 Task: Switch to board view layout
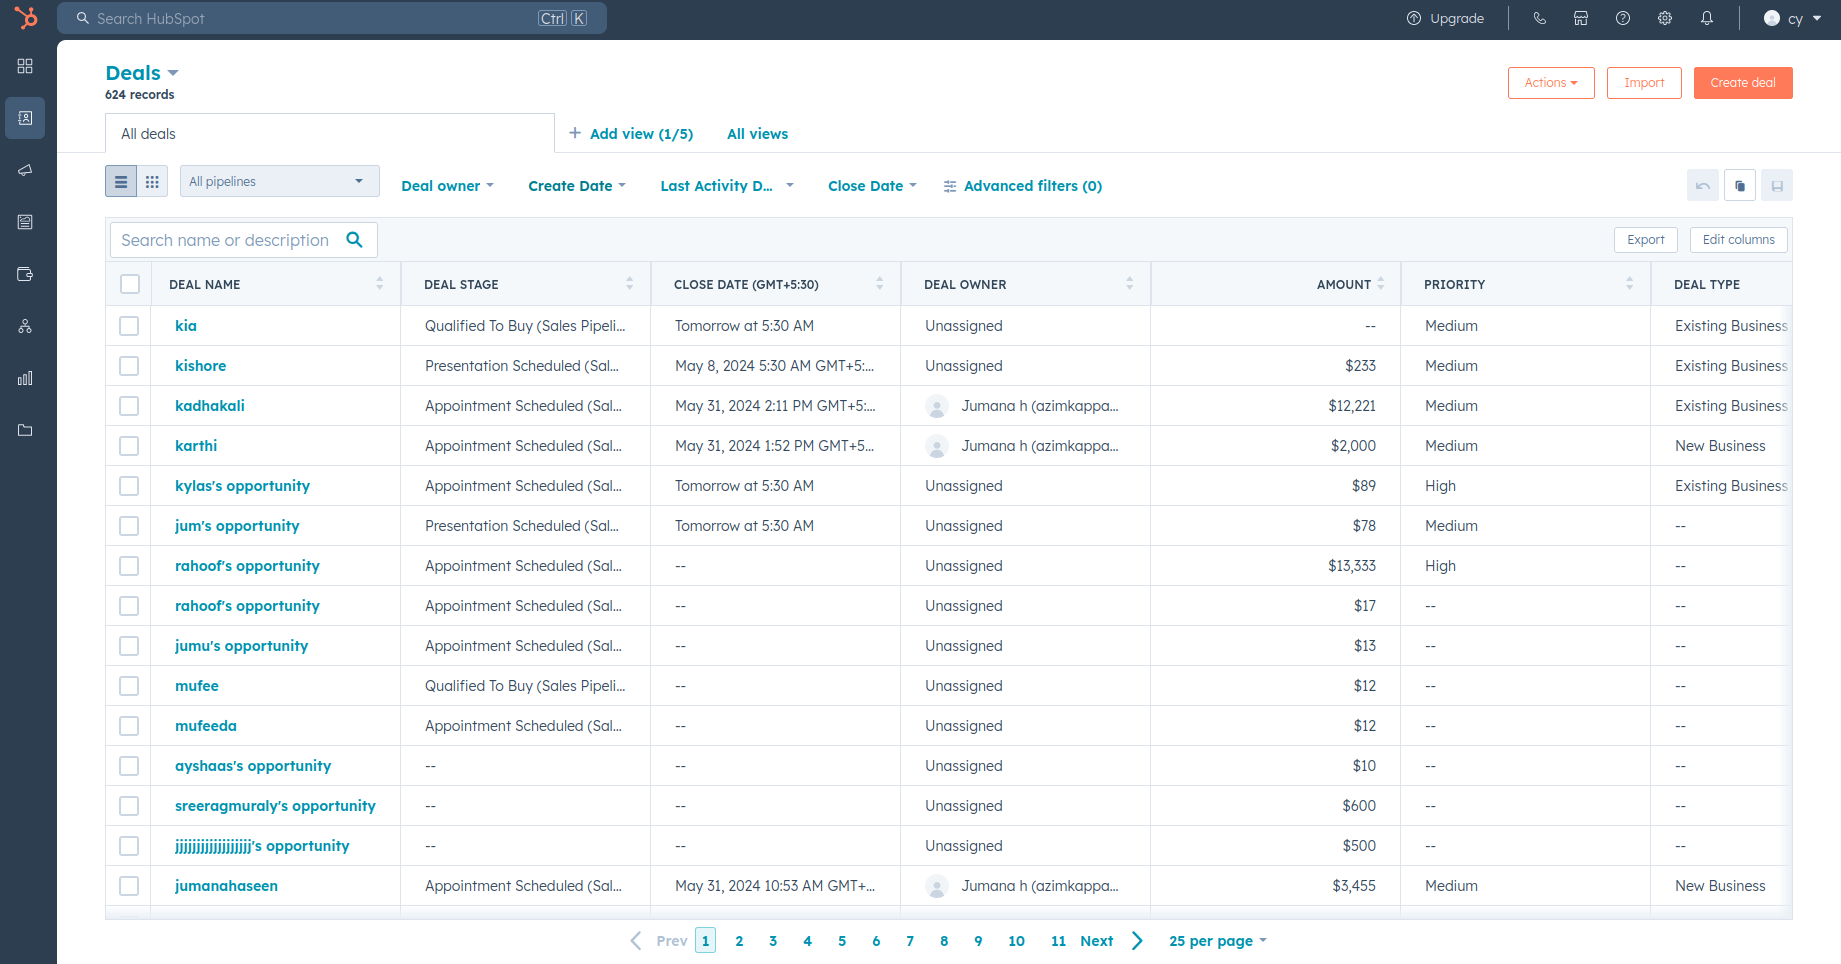coord(152,182)
